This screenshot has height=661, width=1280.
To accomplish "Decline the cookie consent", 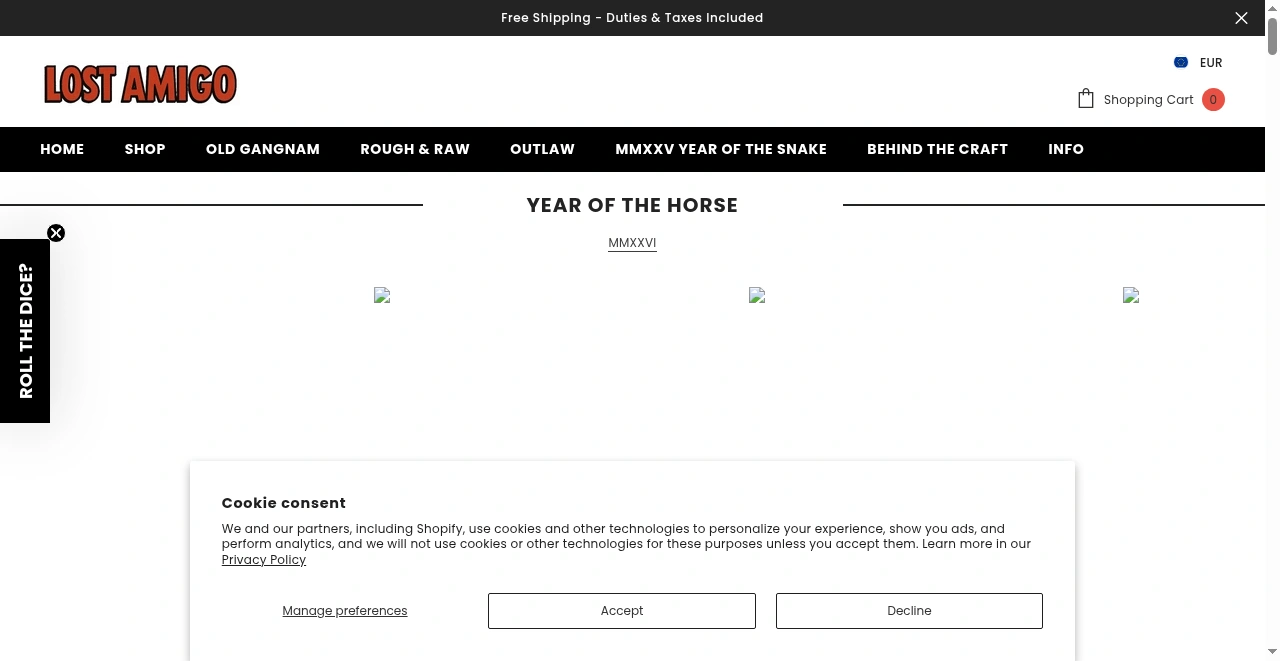I will (909, 611).
